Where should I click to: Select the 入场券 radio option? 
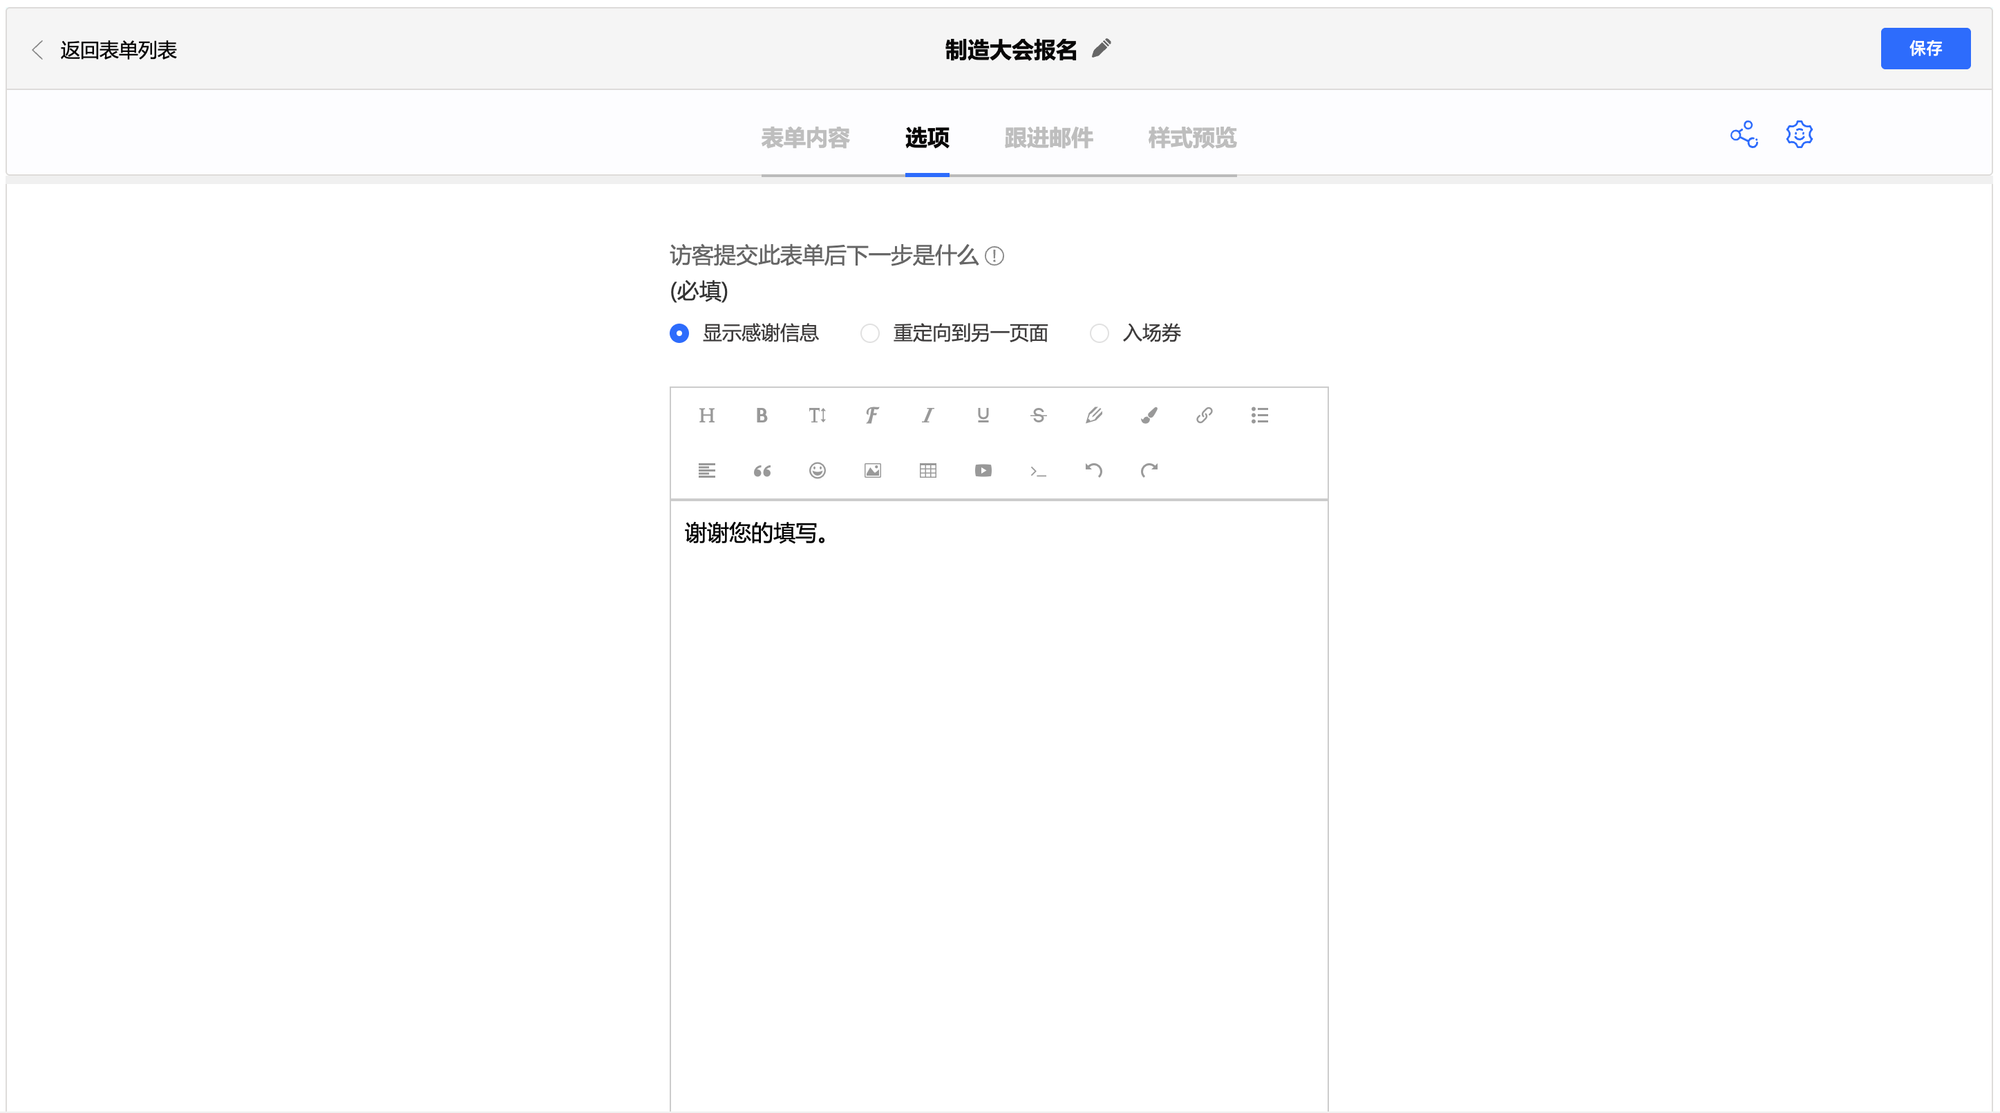pos(1099,333)
